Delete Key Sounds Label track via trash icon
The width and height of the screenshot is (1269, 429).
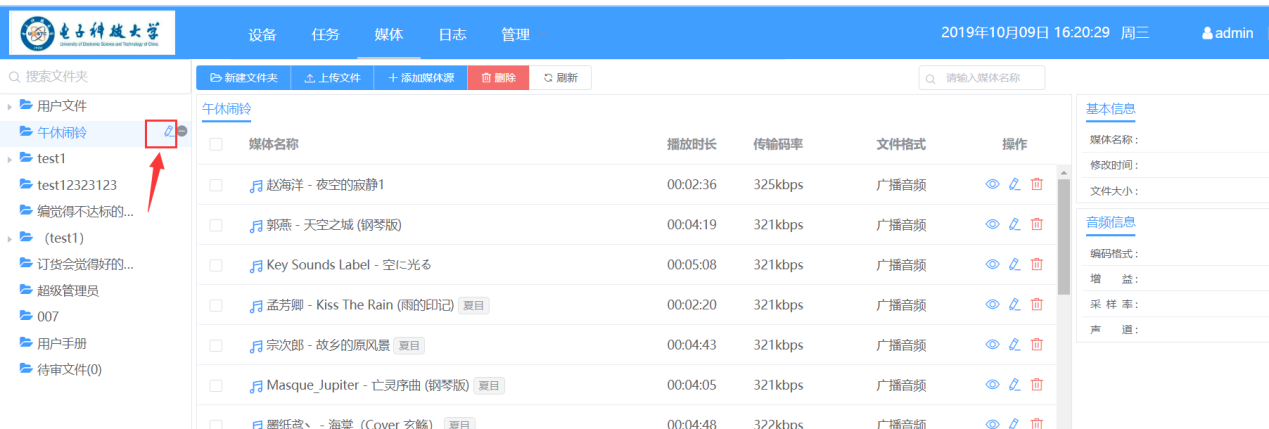1036,264
